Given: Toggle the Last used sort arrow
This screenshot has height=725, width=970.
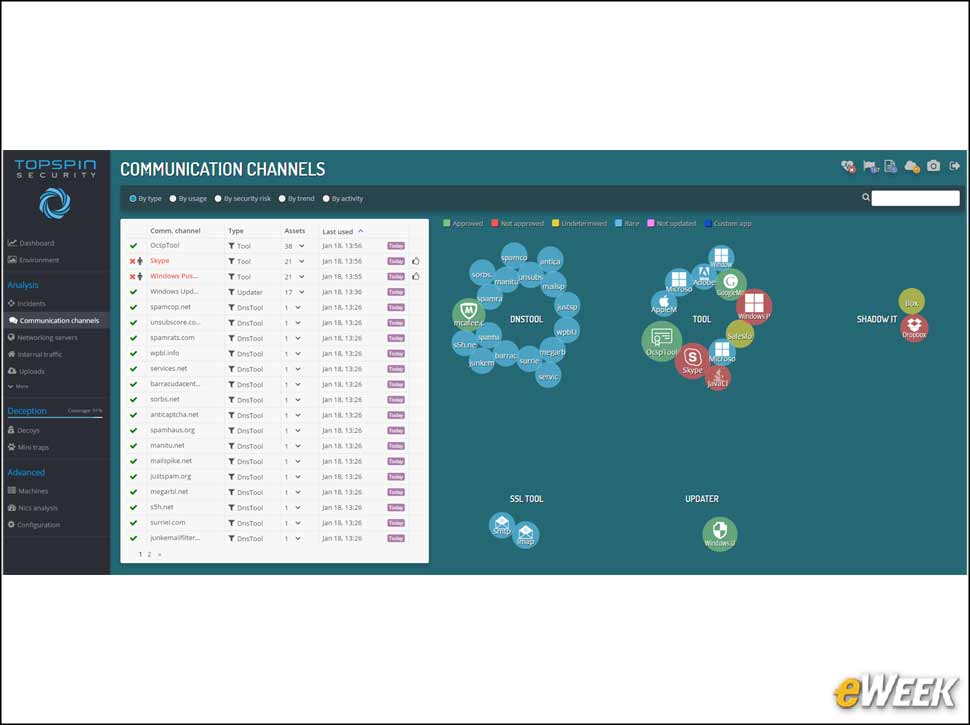Looking at the screenshot, I should [x=361, y=231].
